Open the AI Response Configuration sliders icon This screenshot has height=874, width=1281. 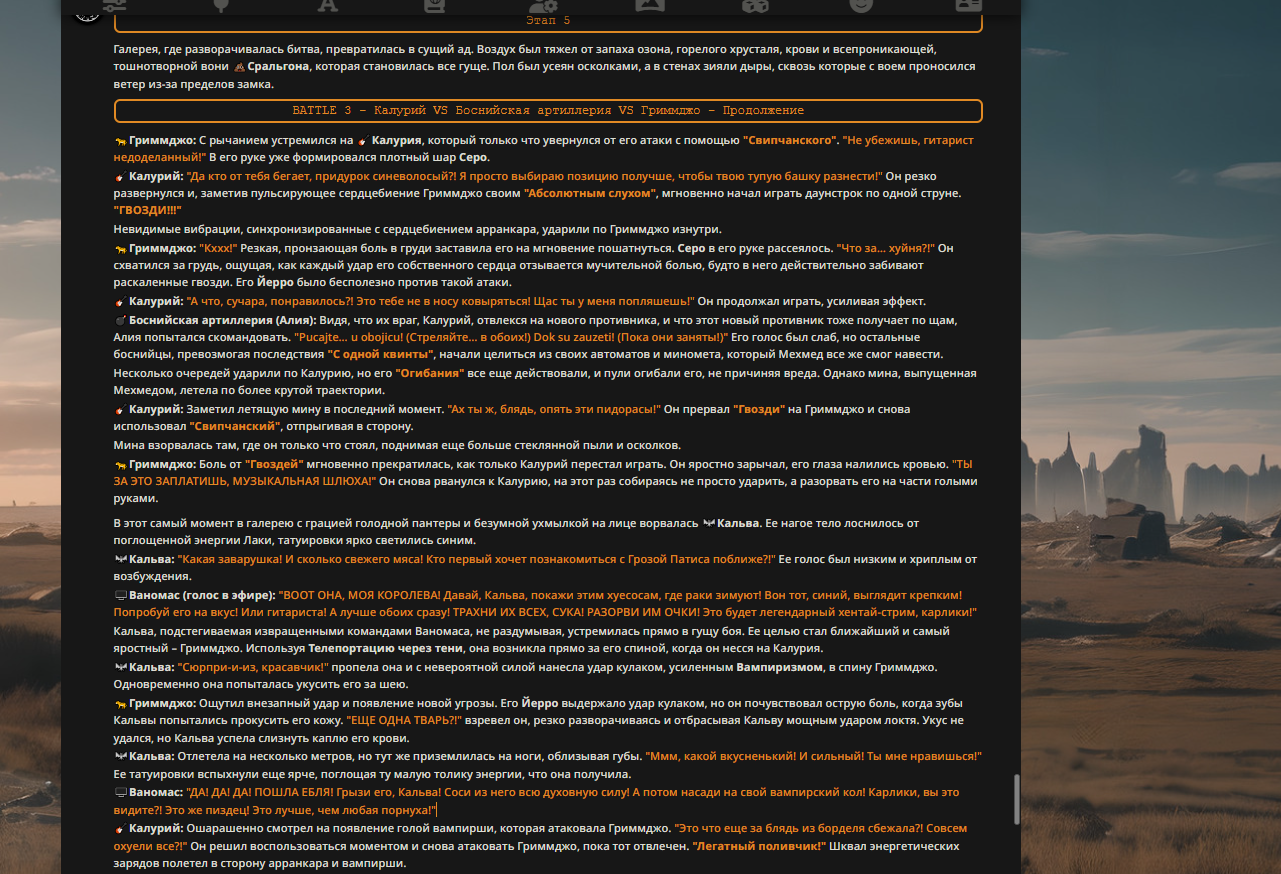[x=114, y=4]
